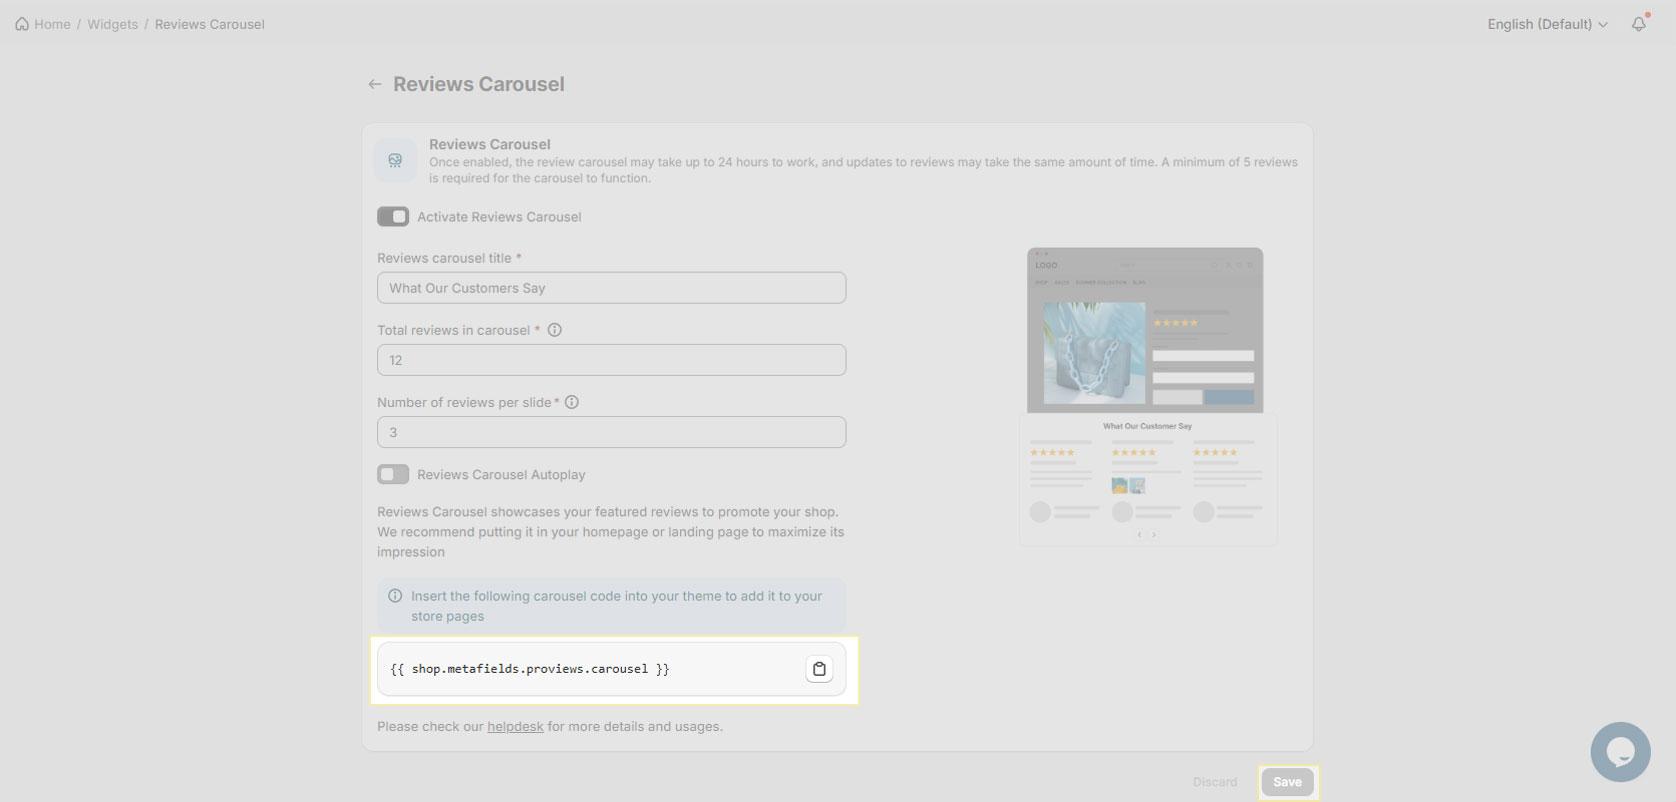The height and width of the screenshot is (802, 1676).
Task: Click the Reviews Carousel page heading
Action: point(478,85)
